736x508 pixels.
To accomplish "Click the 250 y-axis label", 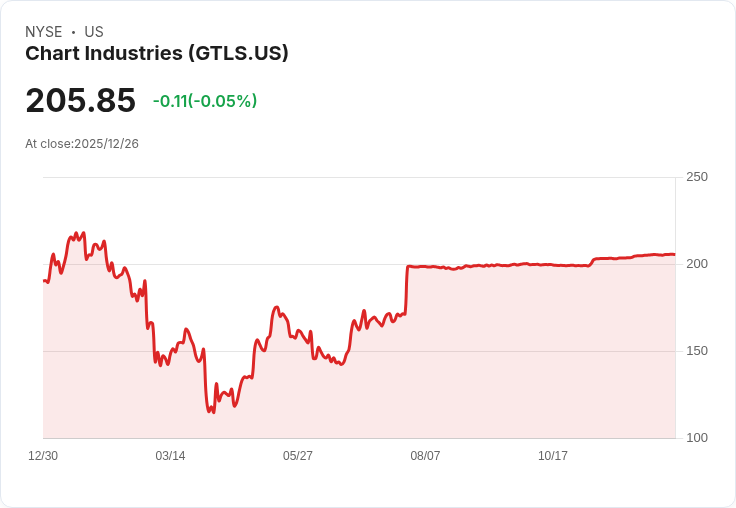I will click(x=697, y=177).
